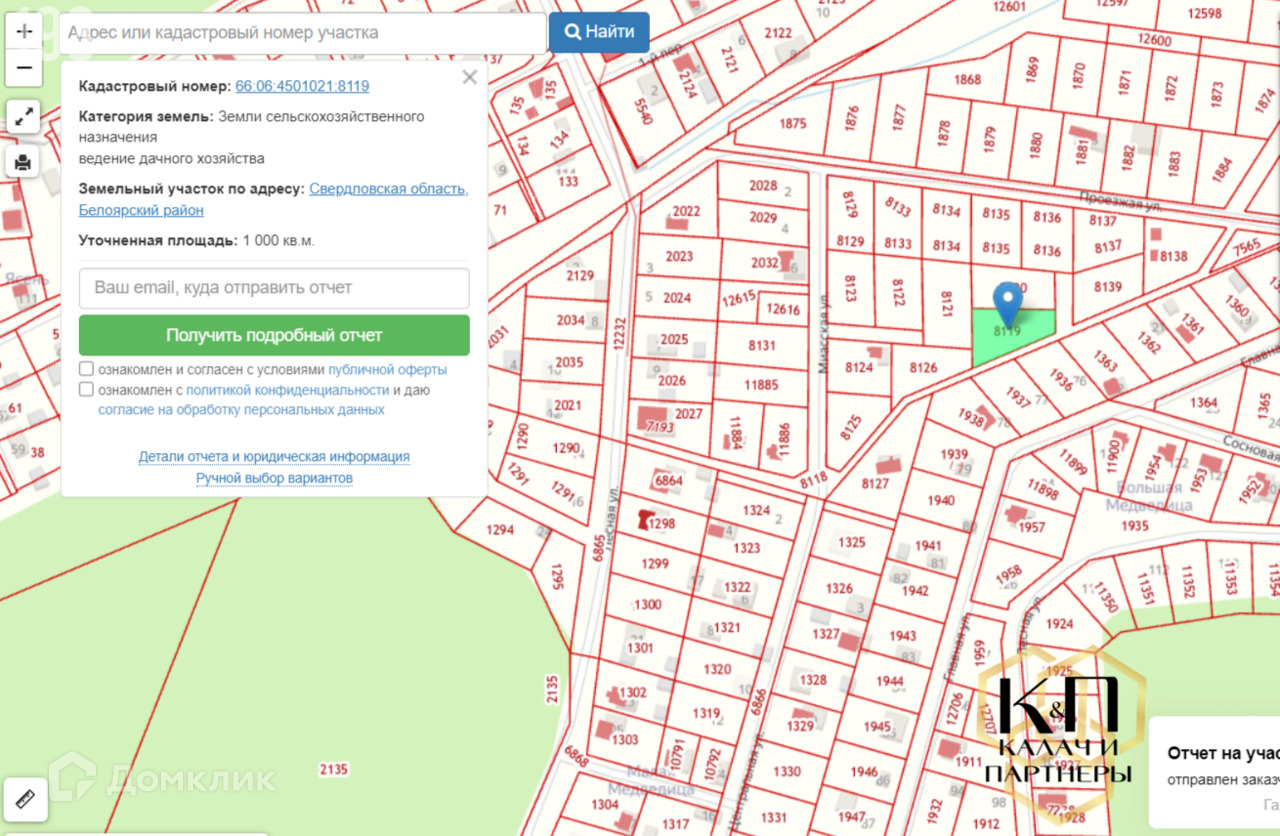Click parcel number 2022 on map
Viewport: 1280px width, 836px height.
[686, 211]
